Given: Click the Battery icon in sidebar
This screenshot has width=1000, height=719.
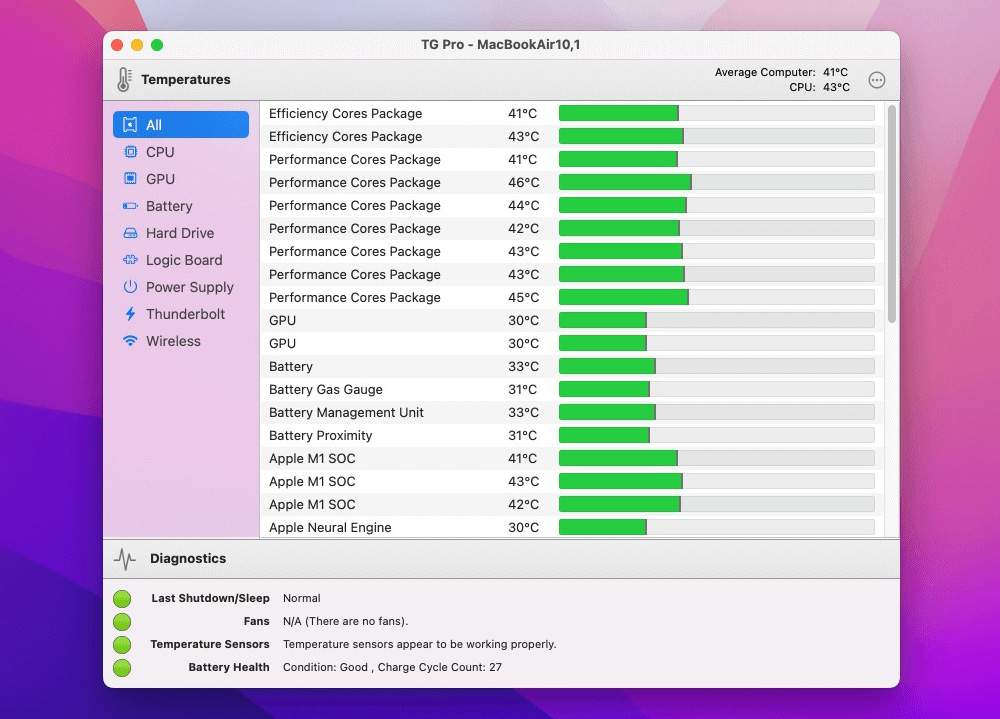Looking at the screenshot, I should pyautogui.click(x=130, y=206).
